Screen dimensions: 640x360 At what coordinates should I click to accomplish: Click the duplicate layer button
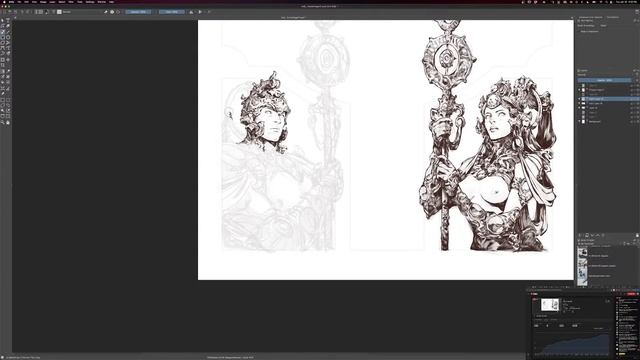pos(587,235)
